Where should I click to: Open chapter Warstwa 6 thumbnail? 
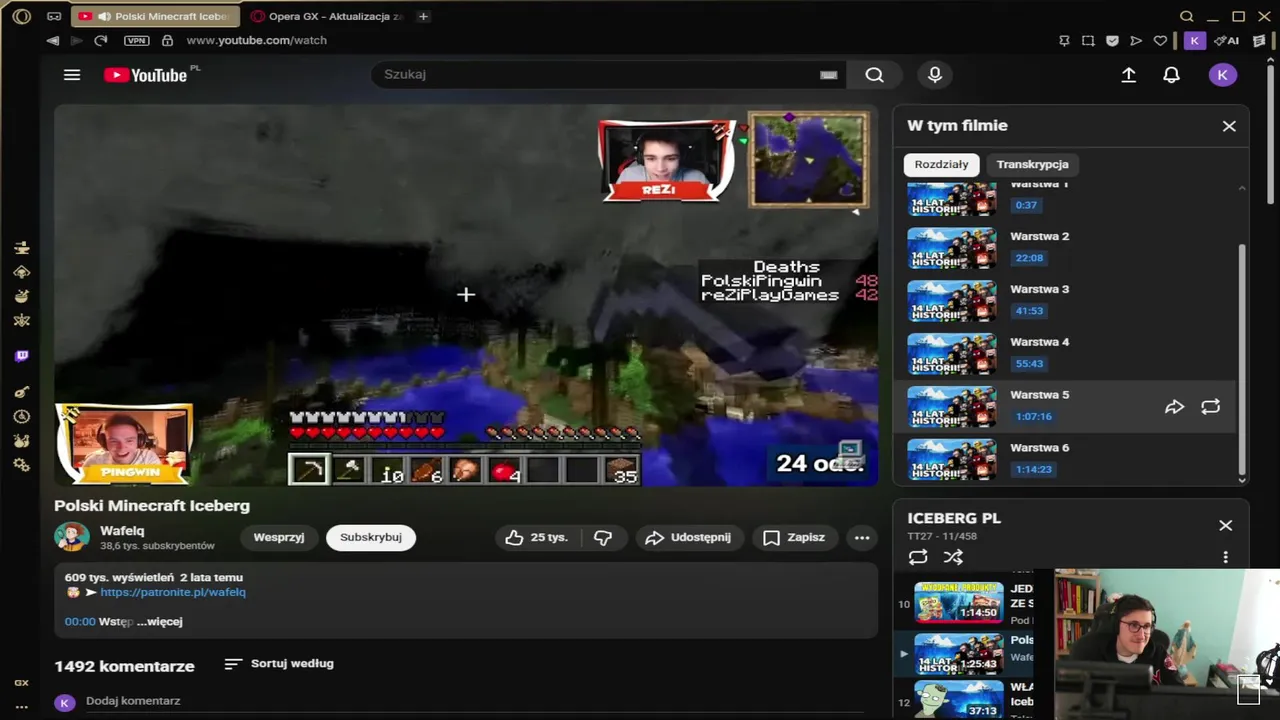tap(952, 460)
